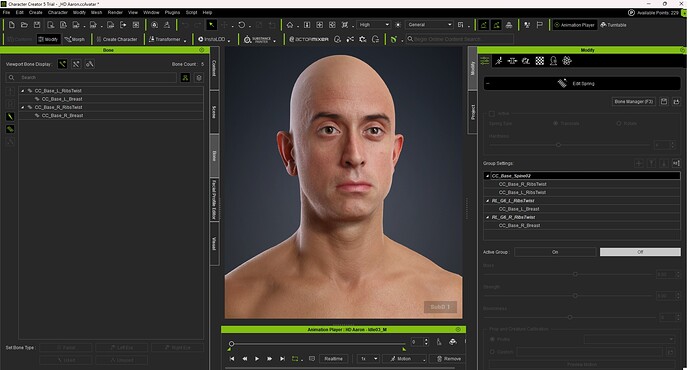Image resolution: width=690 pixels, height=370 pixels.
Task: Click the animation timeline playhead handle
Action: (x=231, y=344)
